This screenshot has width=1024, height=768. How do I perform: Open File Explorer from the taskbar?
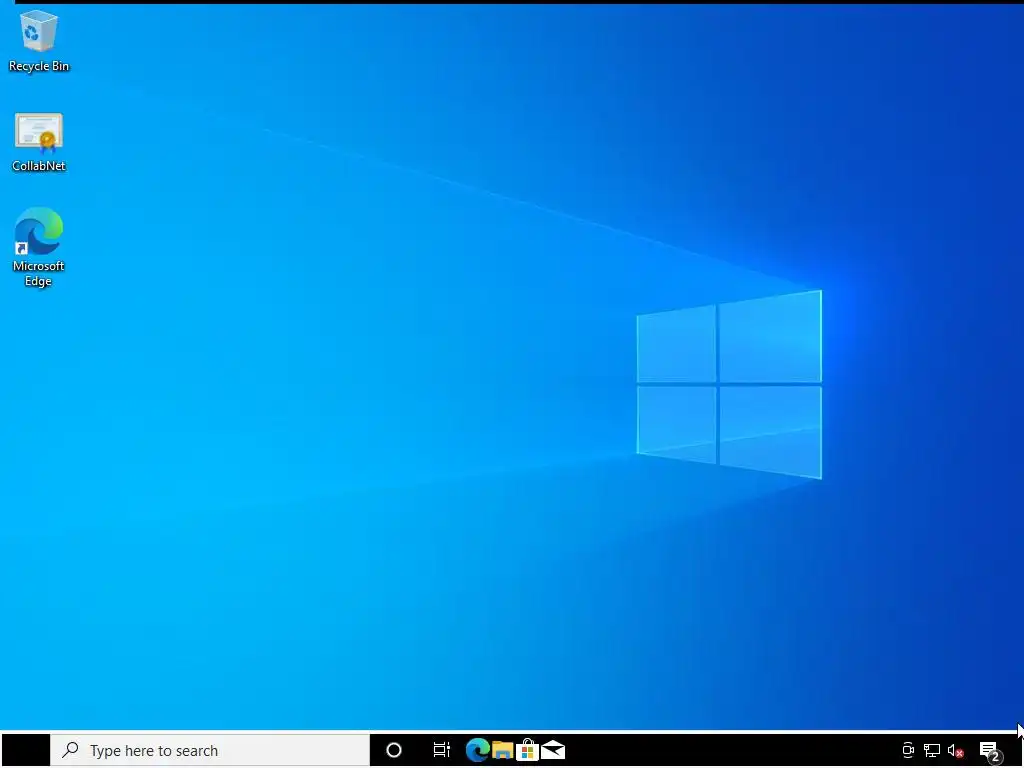[502, 750]
